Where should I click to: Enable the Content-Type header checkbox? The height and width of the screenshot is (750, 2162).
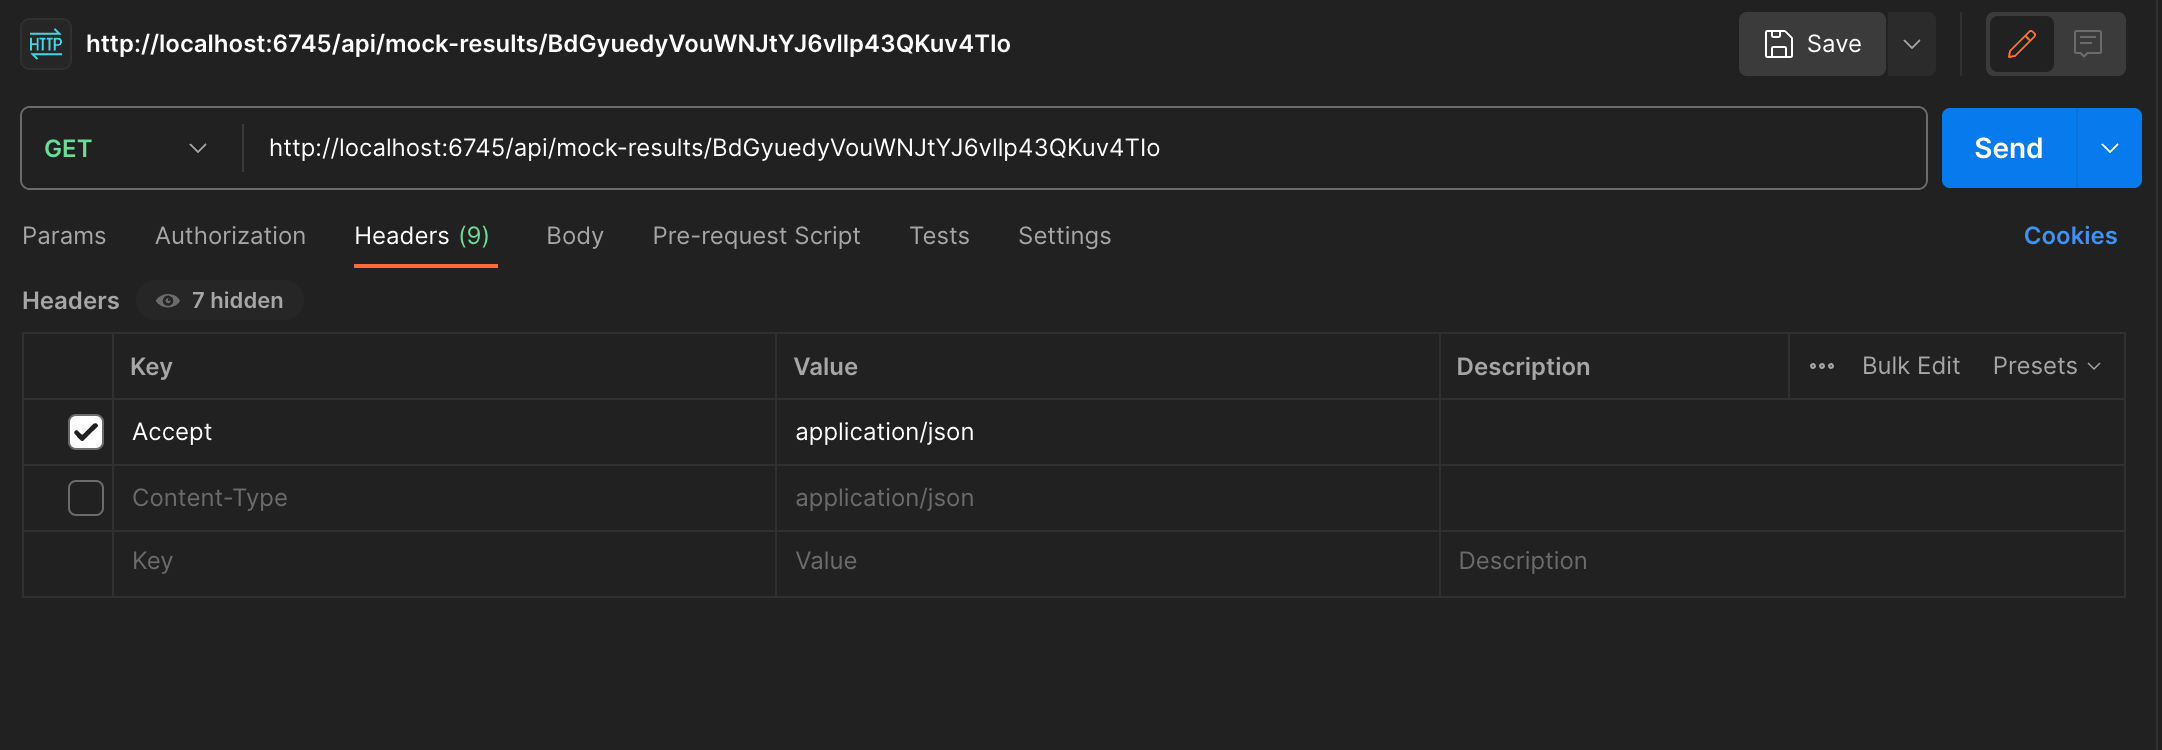coord(86,498)
